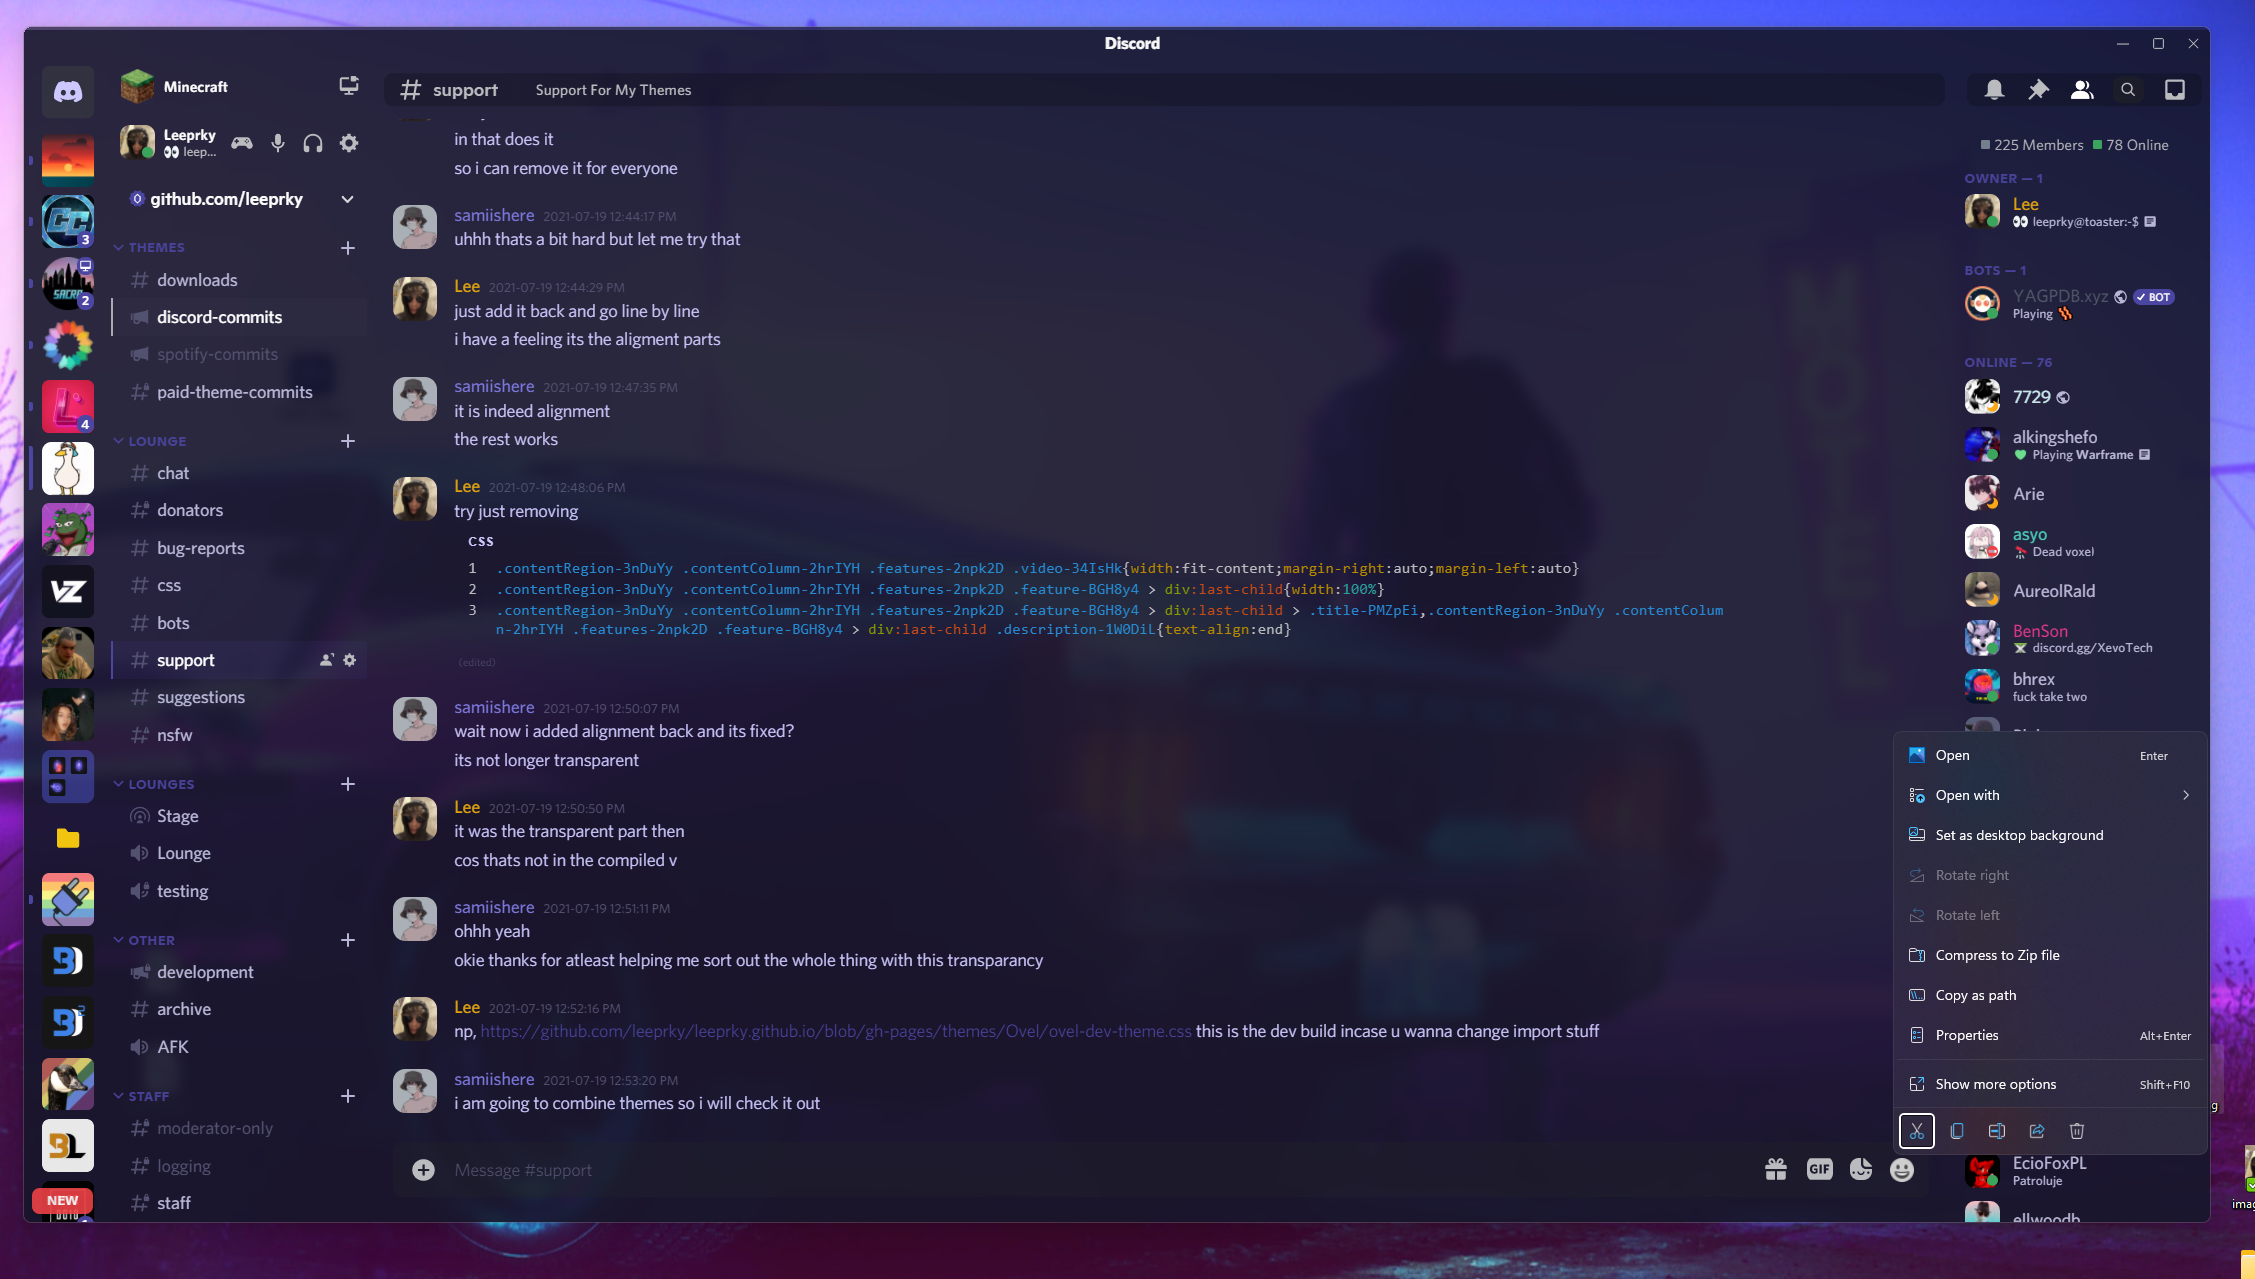Select Copy as path menu entry
The height and width of the screenshot is (1279, 2255).
[x=1975, y=995]
